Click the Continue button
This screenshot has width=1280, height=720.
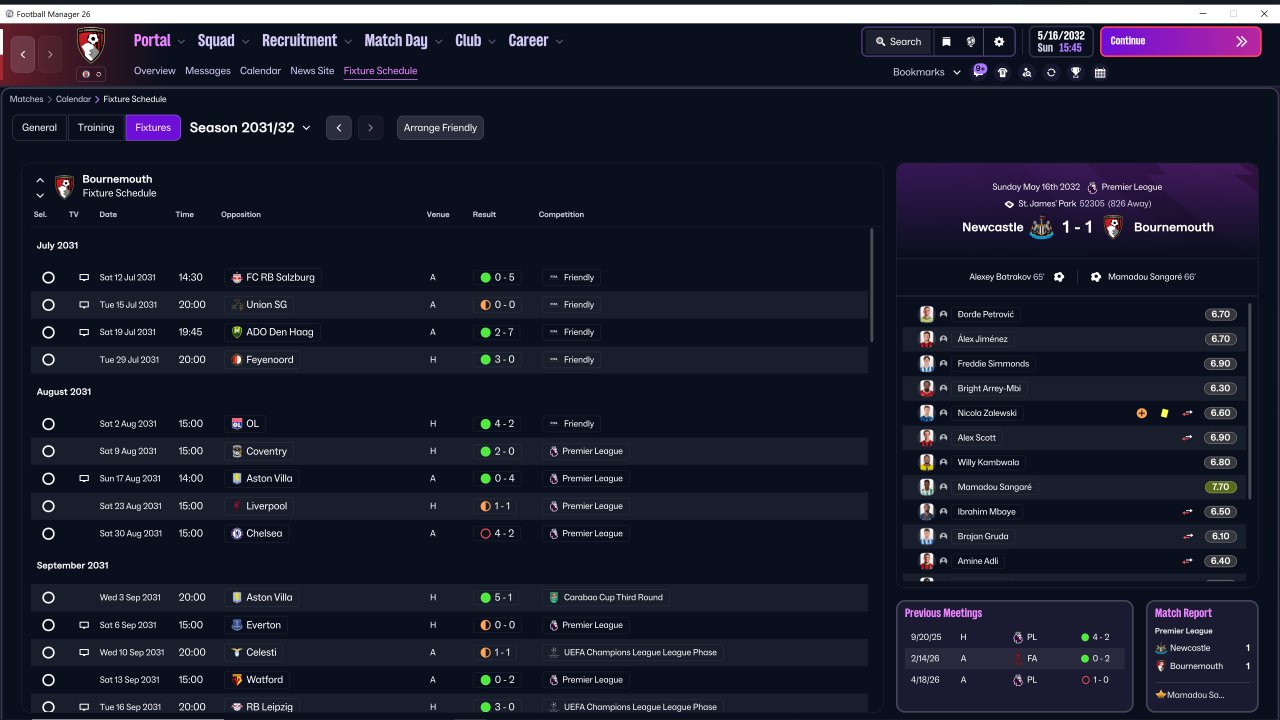pos(1181,42)
